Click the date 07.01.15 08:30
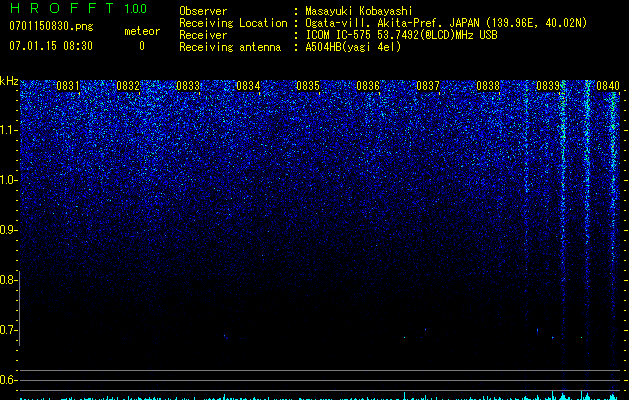The width and height of the screenshot is (629, 400). pos(51,46)
